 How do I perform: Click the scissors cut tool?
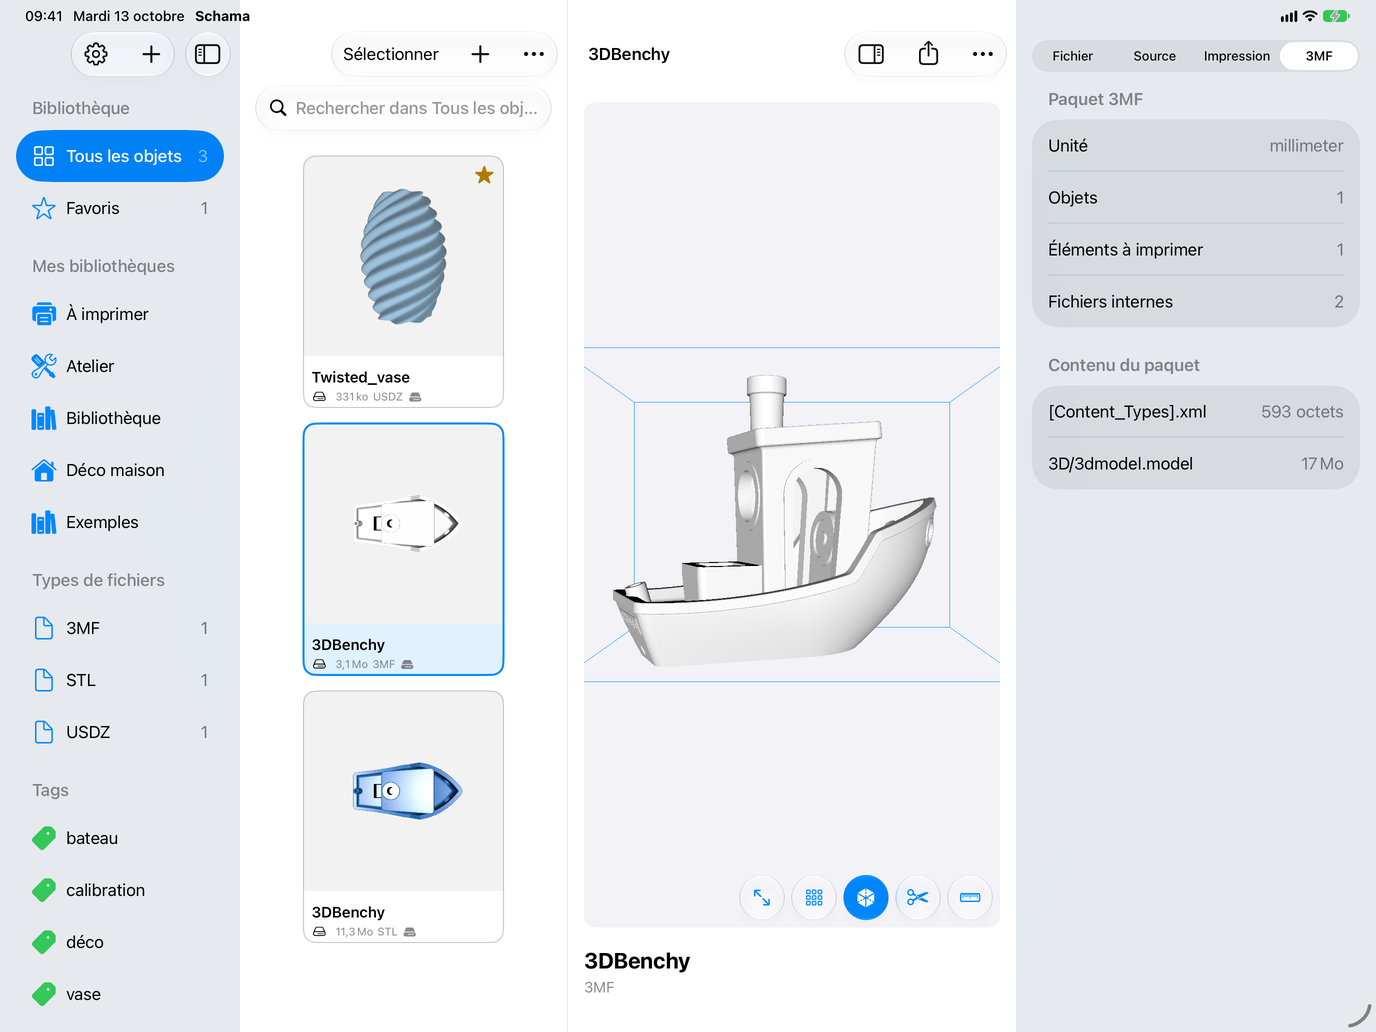(918, 898)
